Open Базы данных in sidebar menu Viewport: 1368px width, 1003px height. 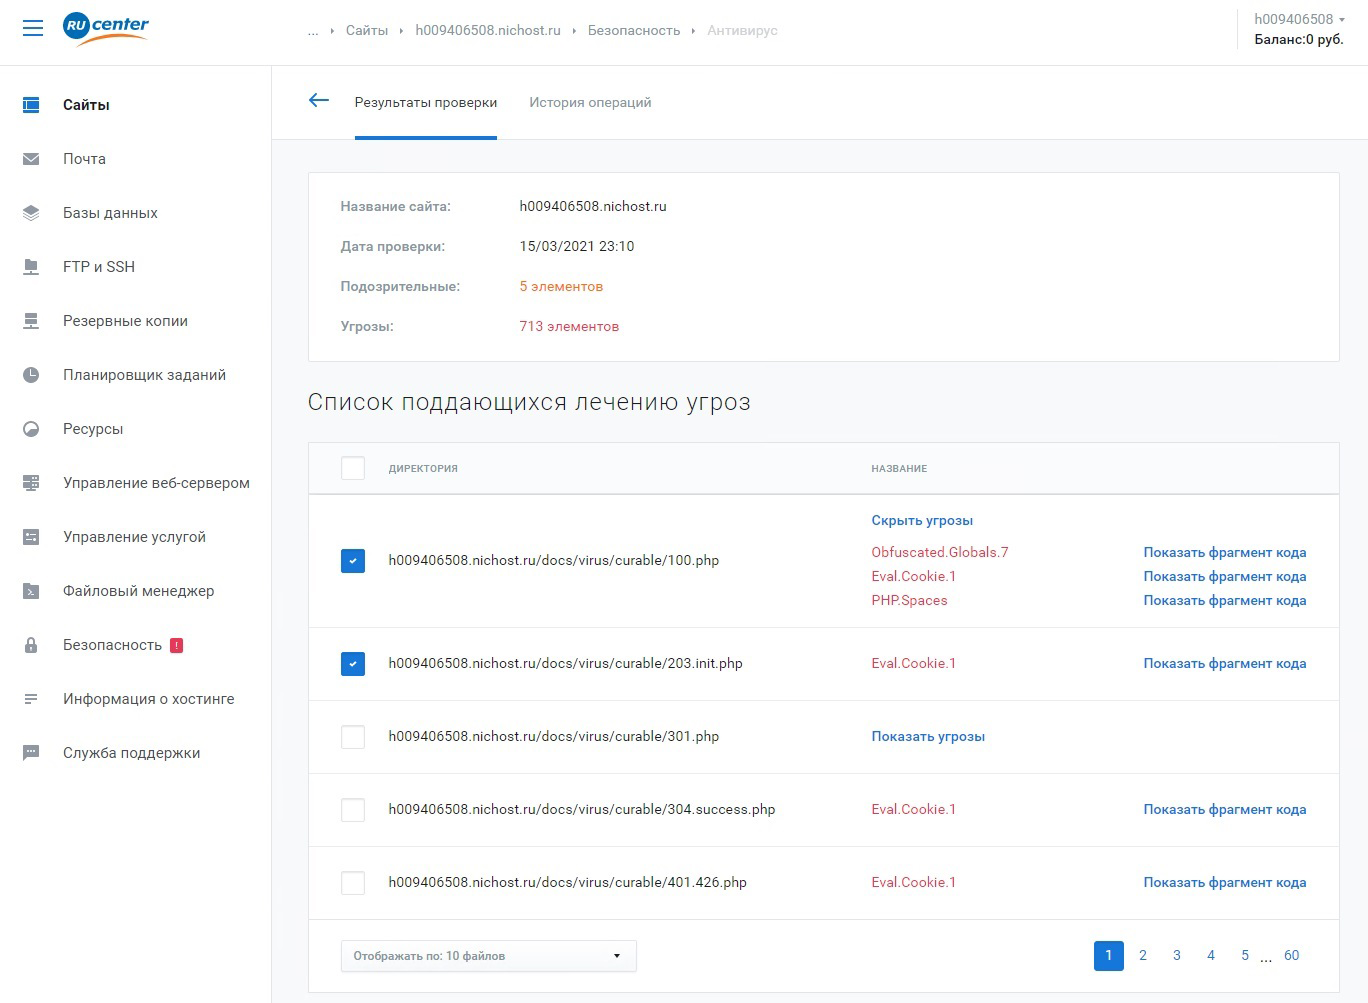tap(110, 213)
